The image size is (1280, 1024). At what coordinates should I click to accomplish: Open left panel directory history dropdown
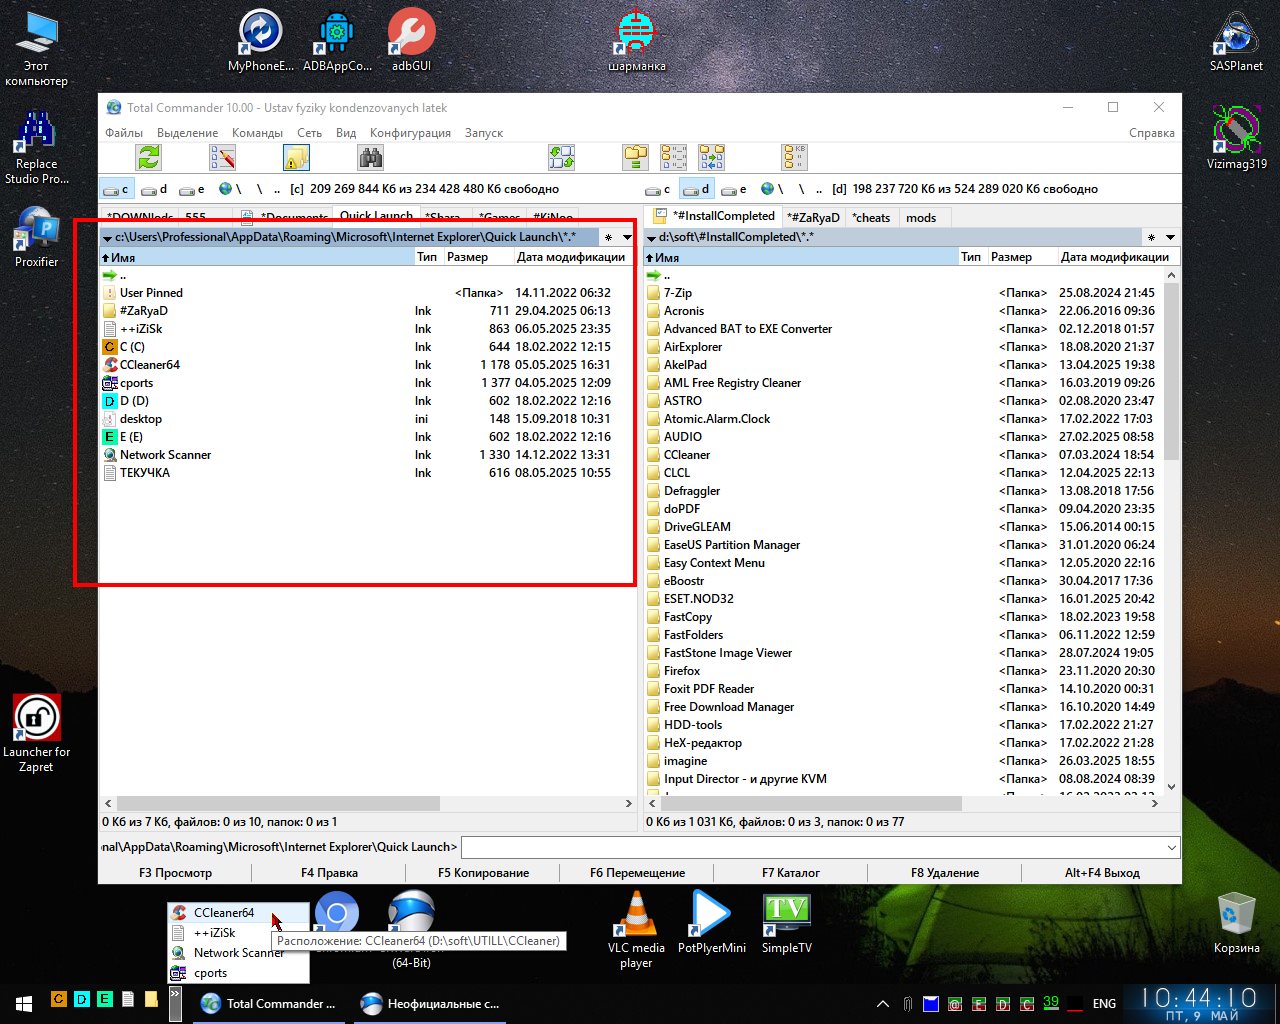pos(627,238)
